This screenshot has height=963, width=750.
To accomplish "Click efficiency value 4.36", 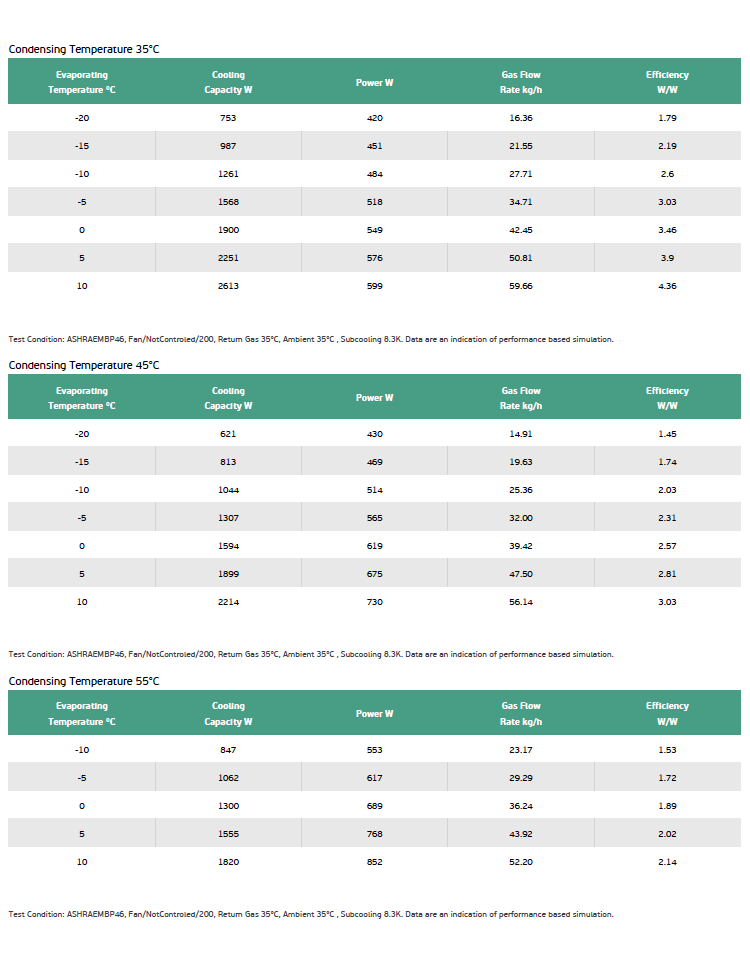I will click(667, 286).
